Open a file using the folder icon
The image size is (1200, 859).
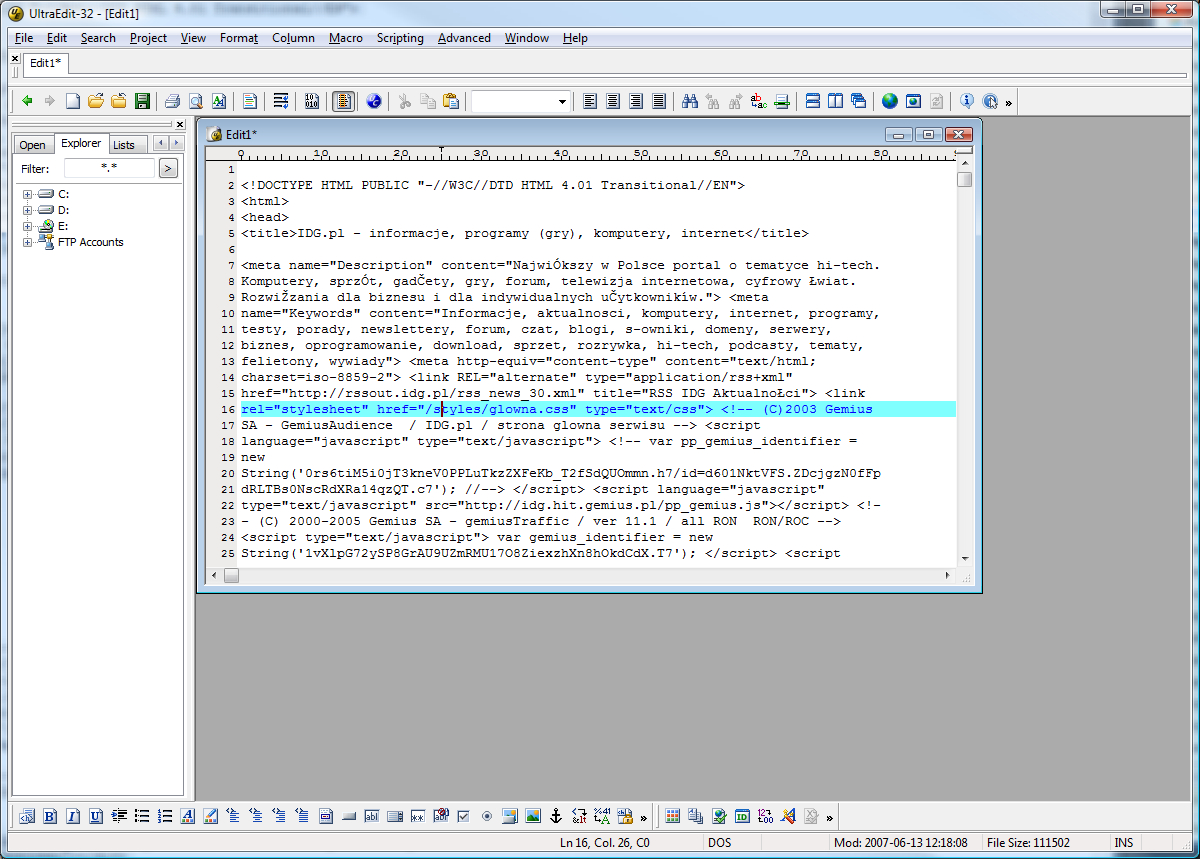[x=96, y=101]
